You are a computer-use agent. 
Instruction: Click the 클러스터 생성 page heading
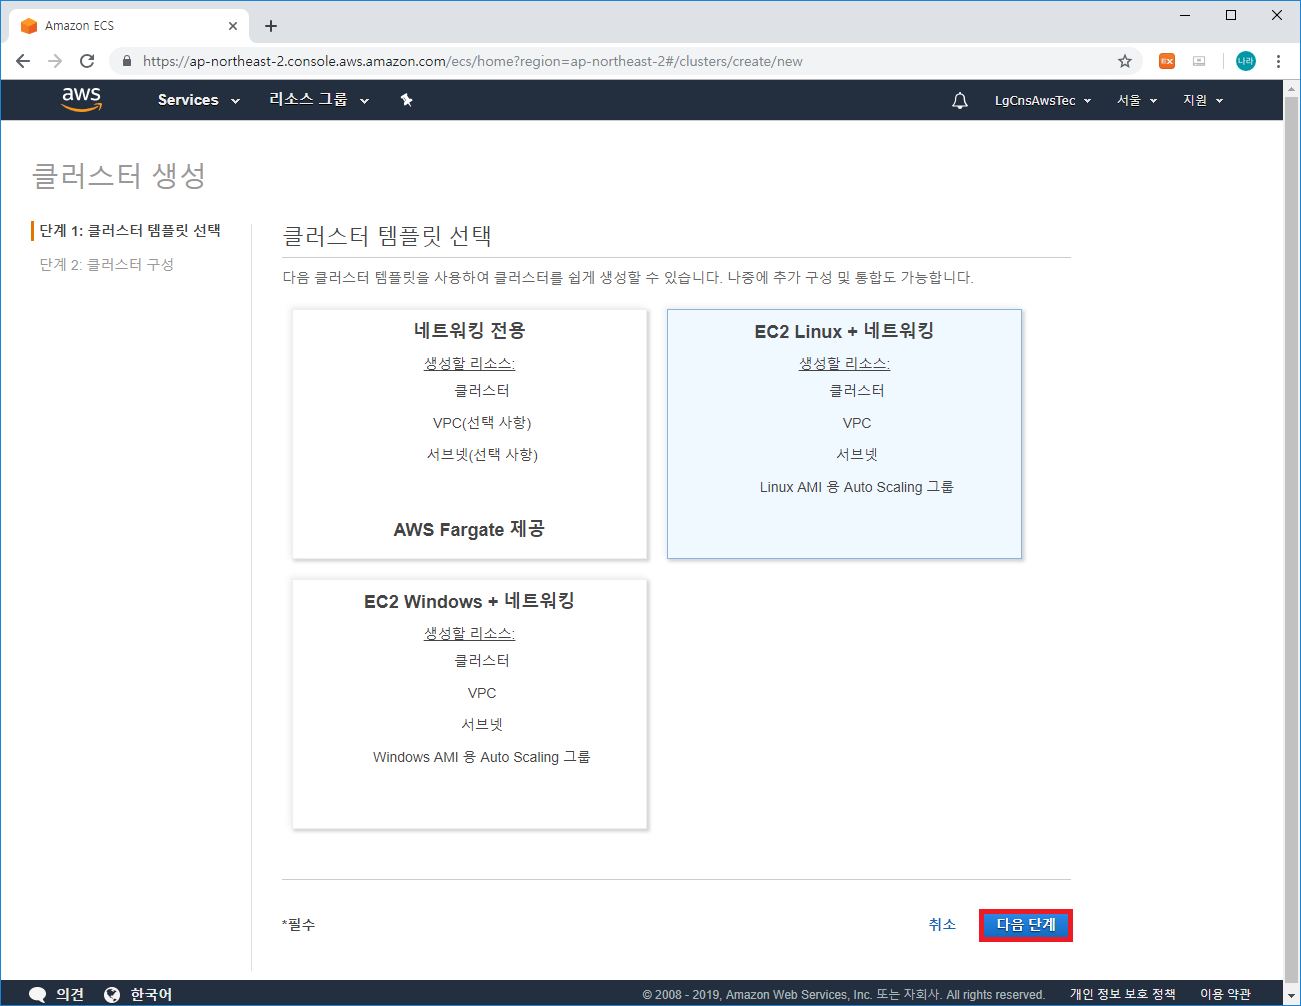click(x=119, y=175)
